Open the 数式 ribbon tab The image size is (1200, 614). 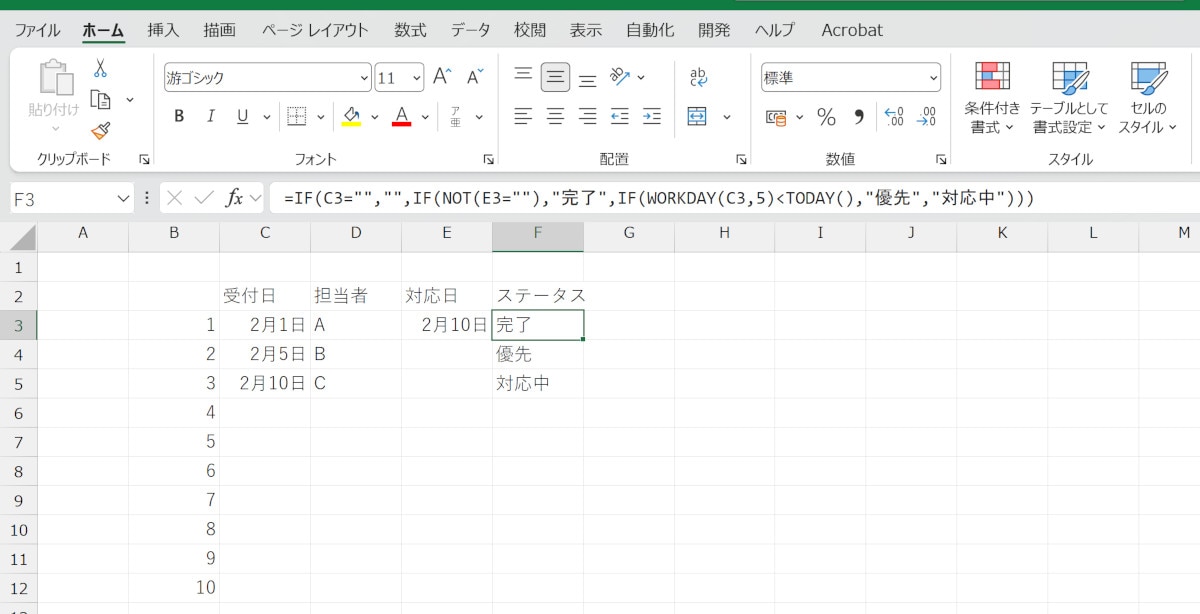410,30
